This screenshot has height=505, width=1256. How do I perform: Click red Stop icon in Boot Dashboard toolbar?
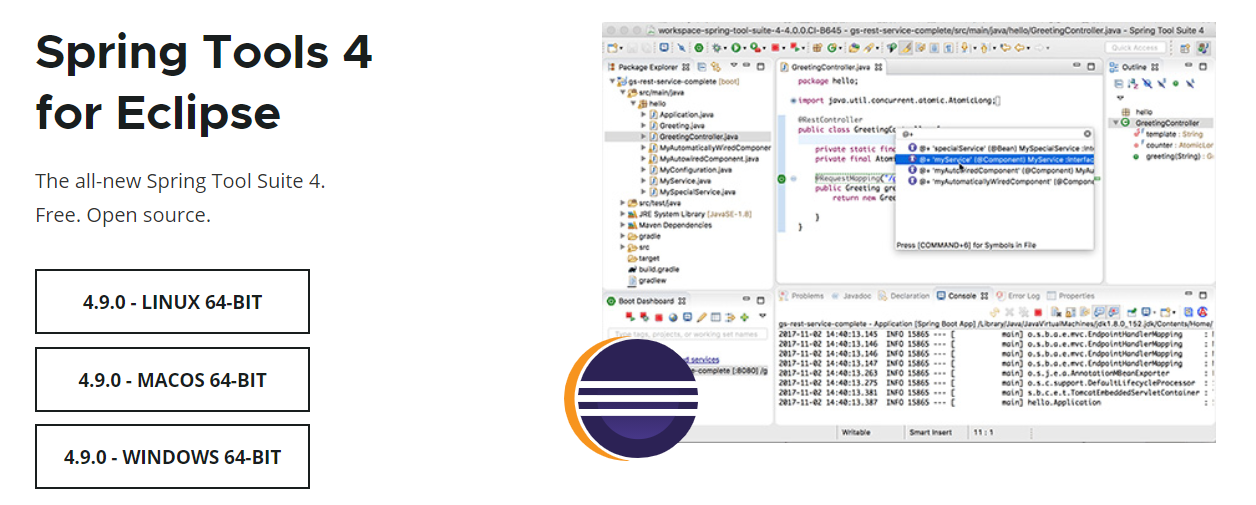coord(659,317)
